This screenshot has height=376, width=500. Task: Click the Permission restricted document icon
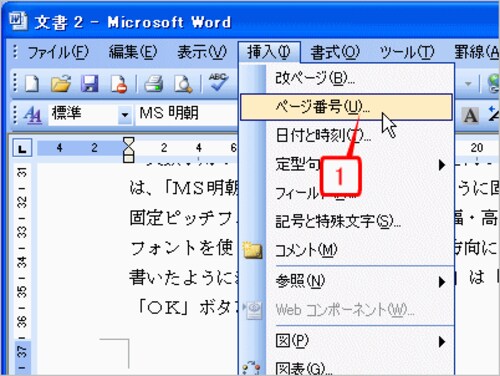(x=119, y=84)
